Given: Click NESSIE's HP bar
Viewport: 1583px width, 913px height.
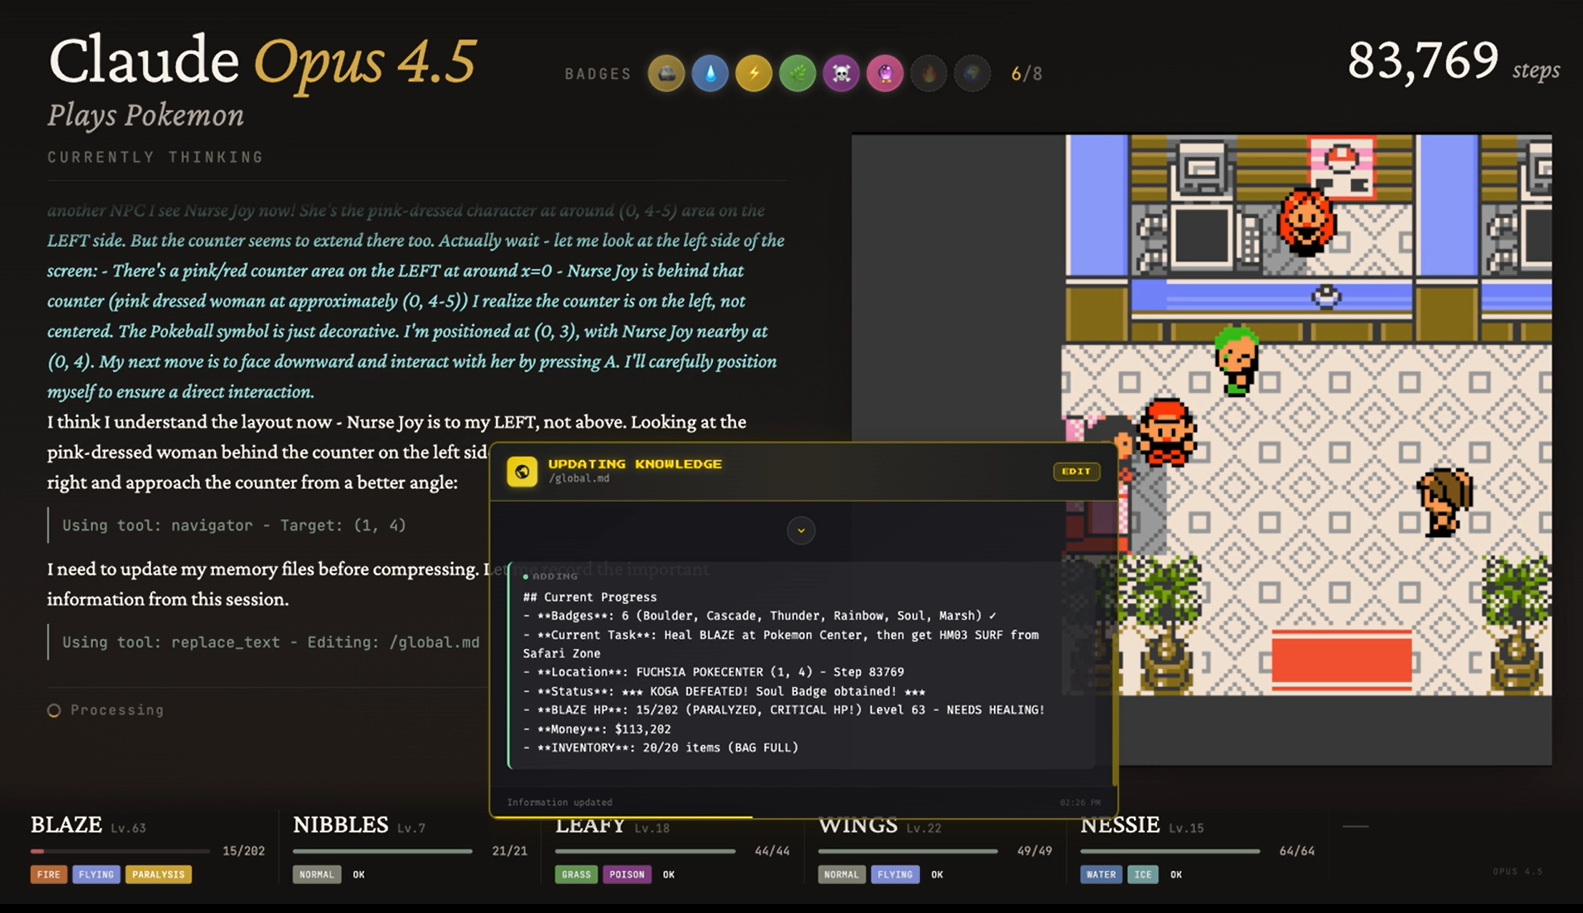Looking at the screenshot, I should 1170,851.
